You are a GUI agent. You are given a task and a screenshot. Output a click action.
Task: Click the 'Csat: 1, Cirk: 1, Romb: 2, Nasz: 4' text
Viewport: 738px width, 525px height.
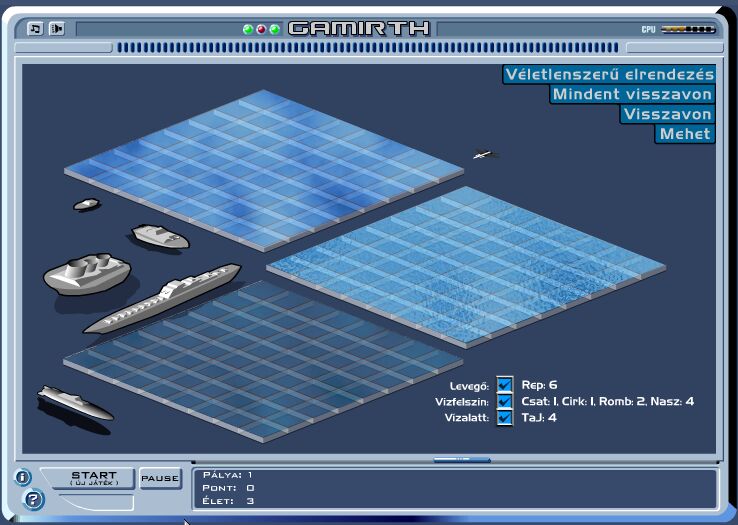pyautogui.click(x=608, y=401)
